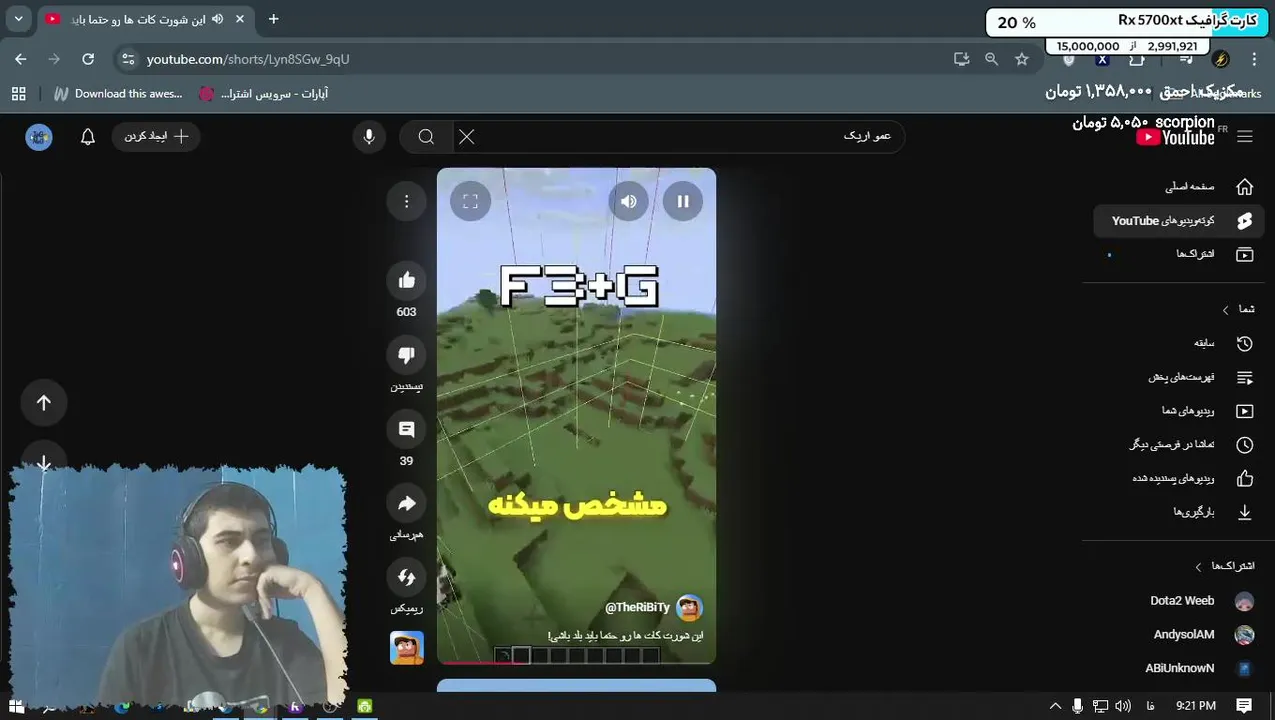
Task: Reload the YouTube page
Action: coord(88,59)
